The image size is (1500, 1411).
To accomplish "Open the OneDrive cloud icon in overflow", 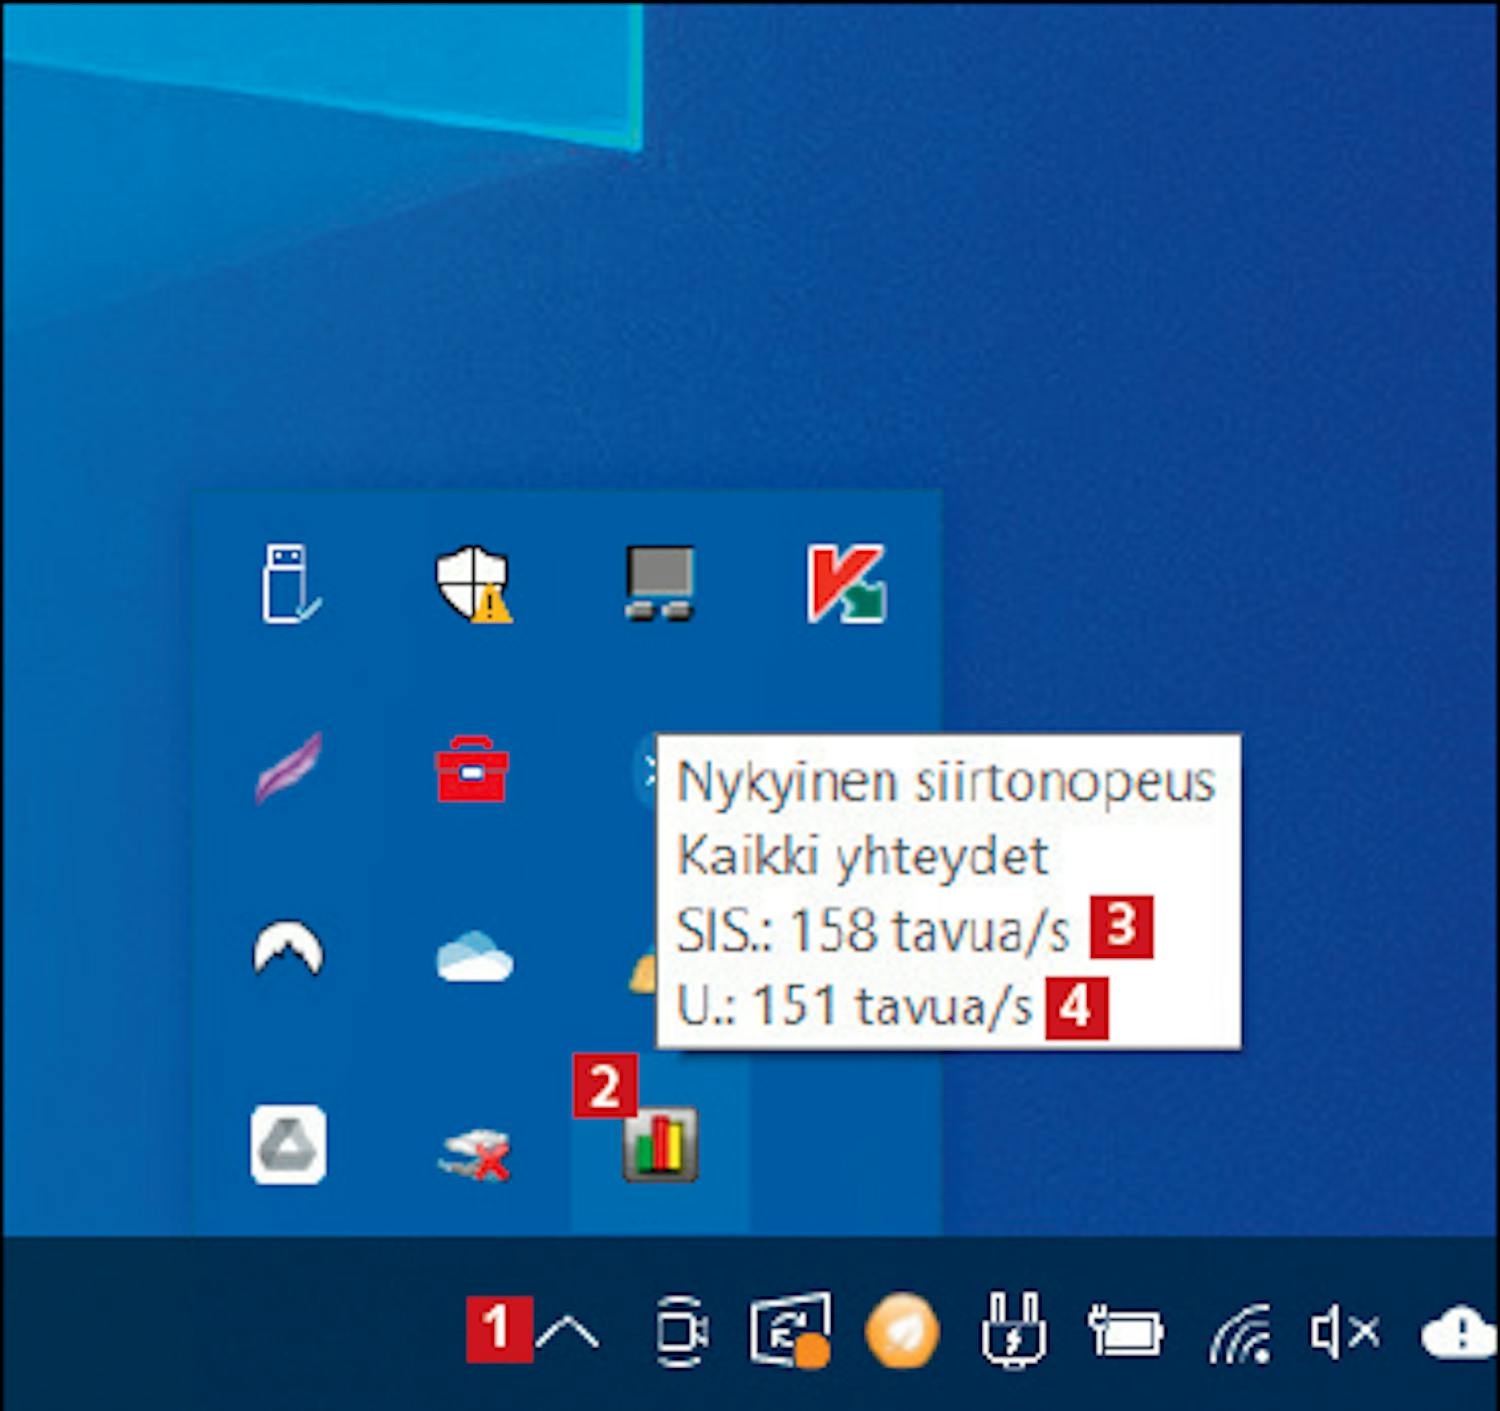I will 474,956.
